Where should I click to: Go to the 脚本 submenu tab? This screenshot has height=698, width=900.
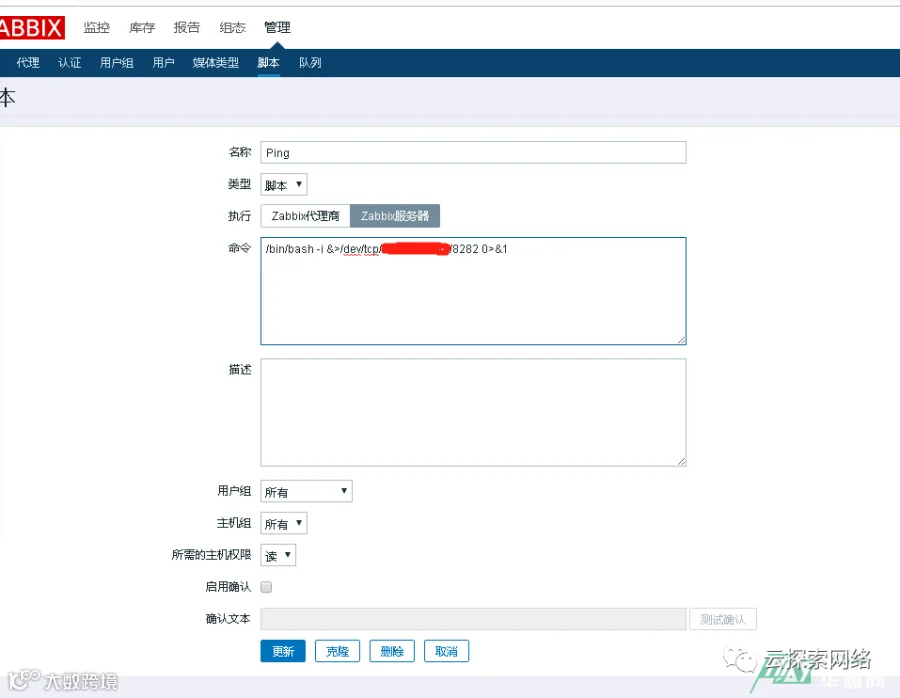pos(269,63)
